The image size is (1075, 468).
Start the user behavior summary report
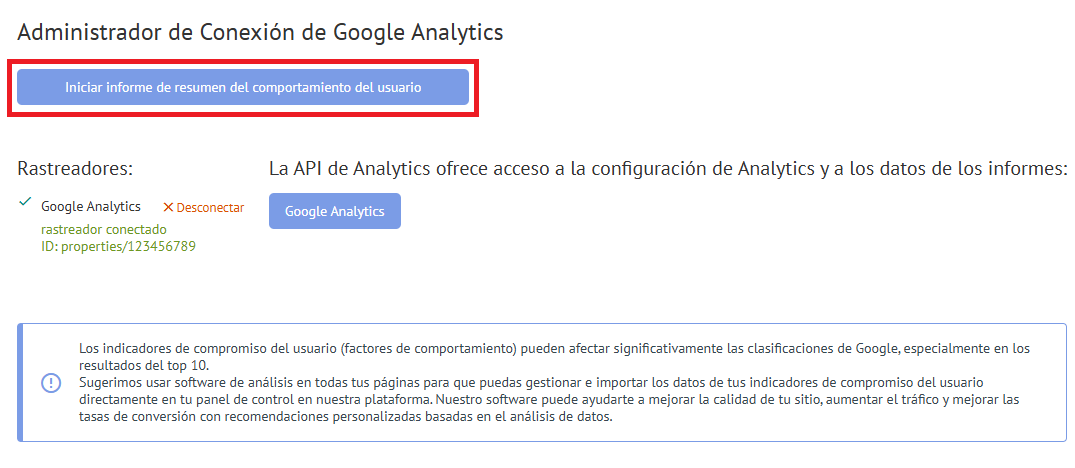(x=243, y=87)
